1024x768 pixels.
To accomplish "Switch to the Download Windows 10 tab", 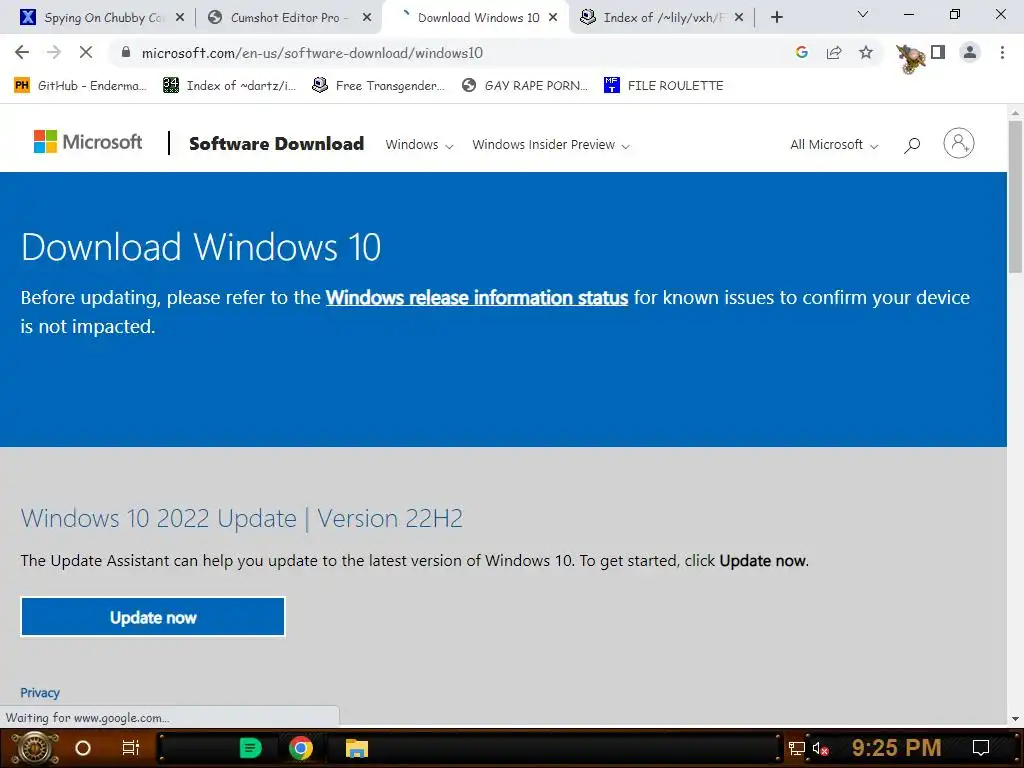I will click(x=475, y=18).
